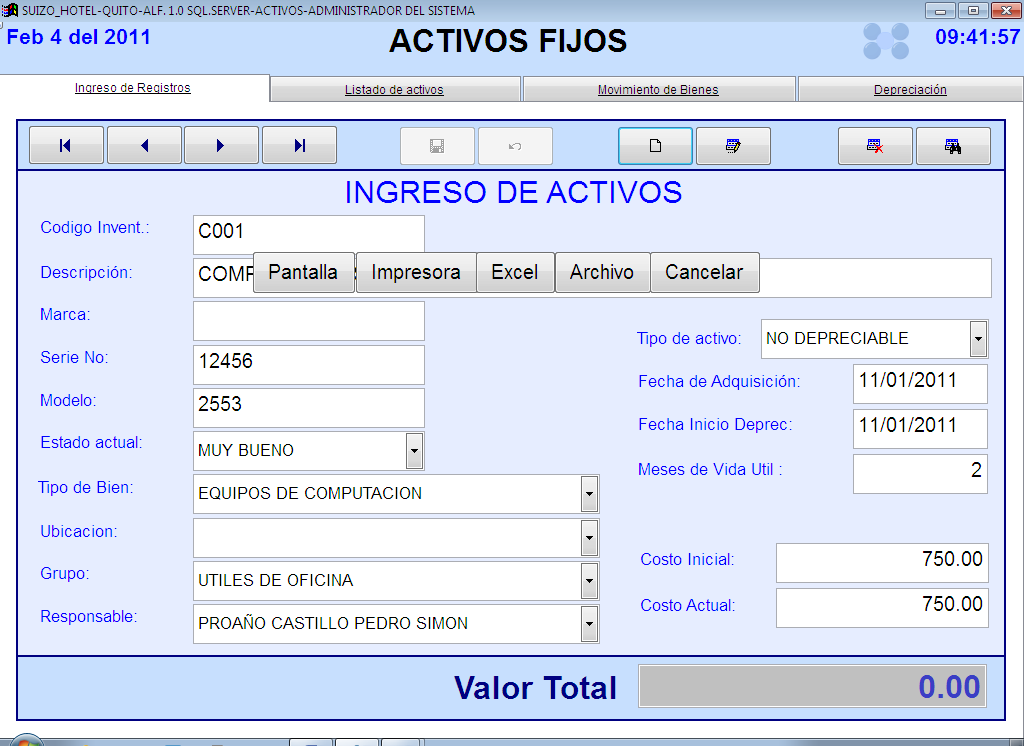This screenshot has width=1024, height=746.
Task: Switch to Listado de activos tab
Action: (x=394, y=90)
